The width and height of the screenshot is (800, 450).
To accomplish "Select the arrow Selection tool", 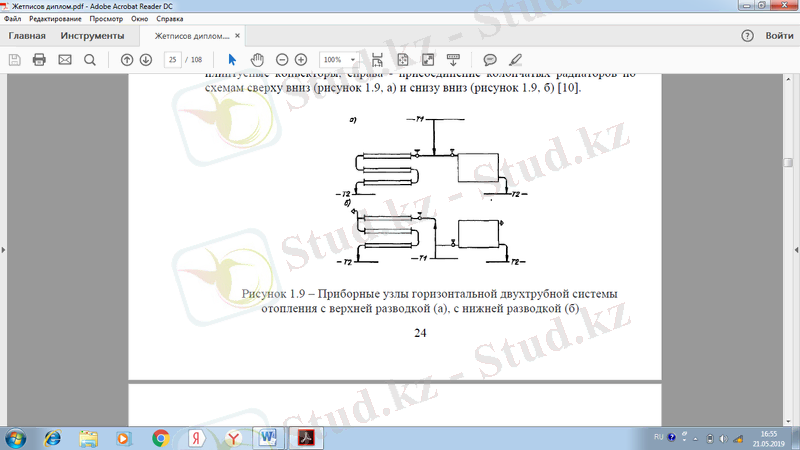I will pos(232,60).
